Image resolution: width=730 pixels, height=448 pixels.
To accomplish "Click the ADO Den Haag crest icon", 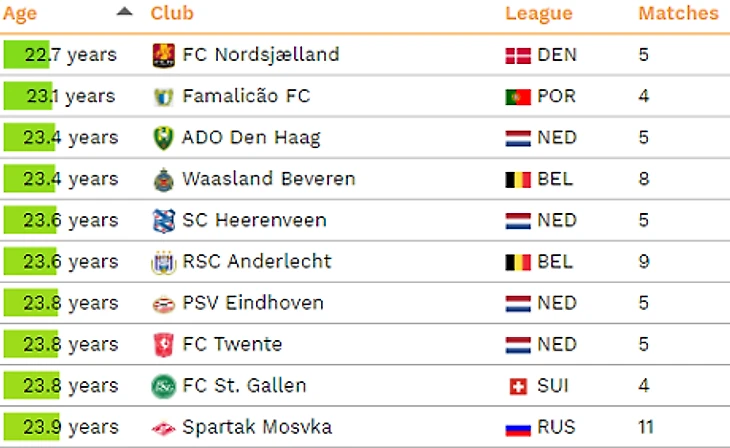I will (163, 138).
